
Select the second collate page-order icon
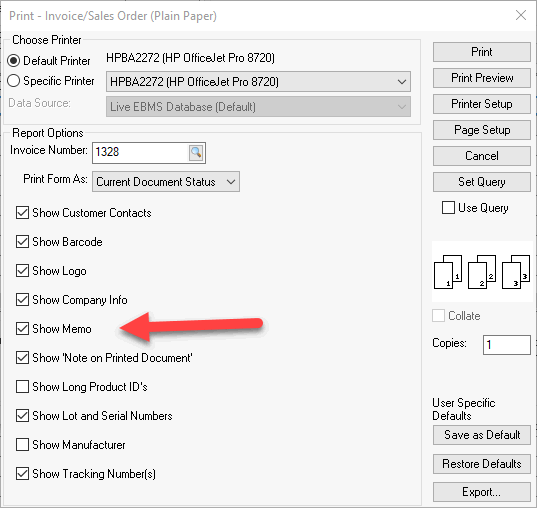[x=482, y=272]
